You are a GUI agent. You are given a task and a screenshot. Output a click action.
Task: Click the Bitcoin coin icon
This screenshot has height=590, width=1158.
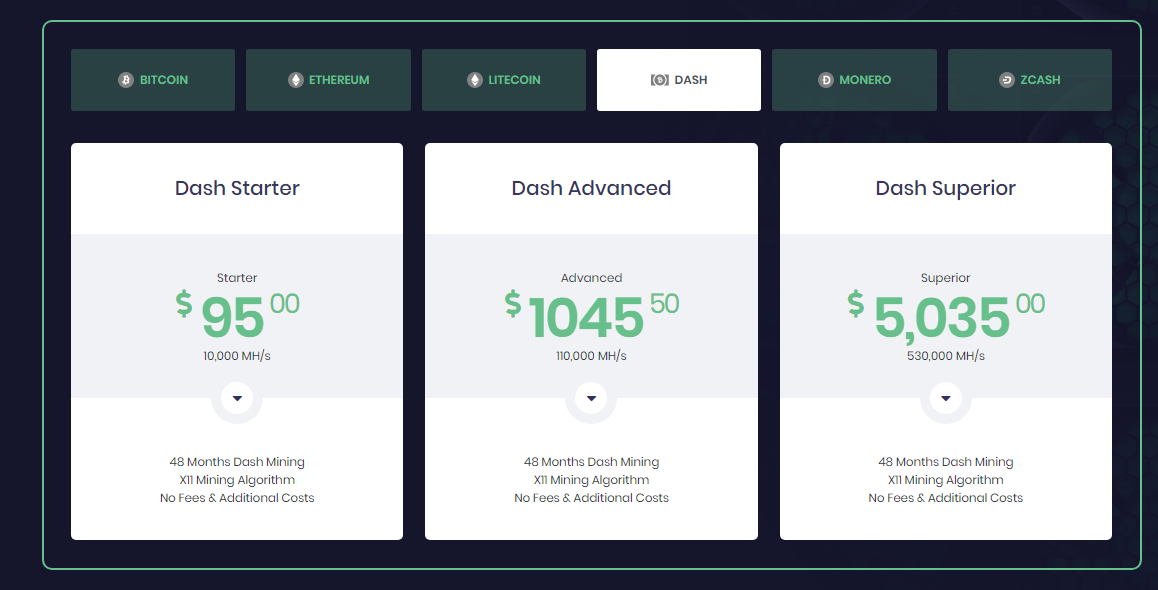126,80
